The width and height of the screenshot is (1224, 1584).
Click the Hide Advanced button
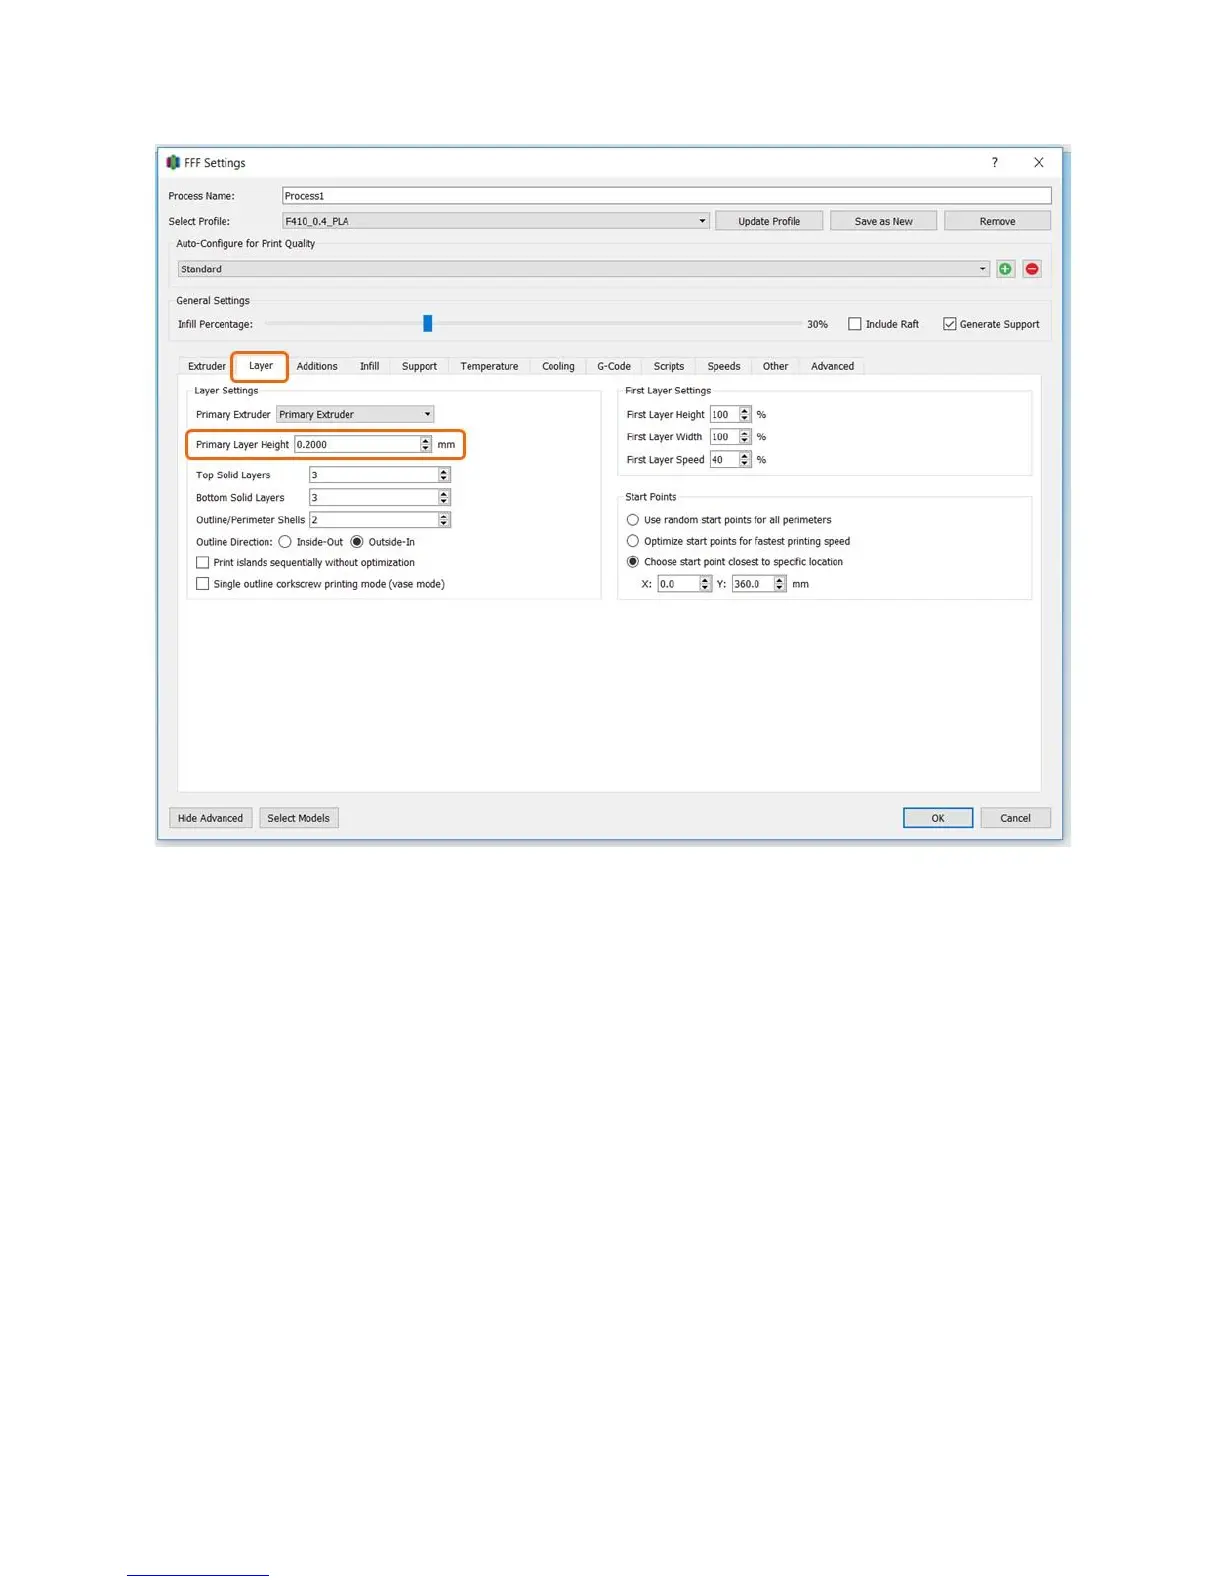pos(210,818)
